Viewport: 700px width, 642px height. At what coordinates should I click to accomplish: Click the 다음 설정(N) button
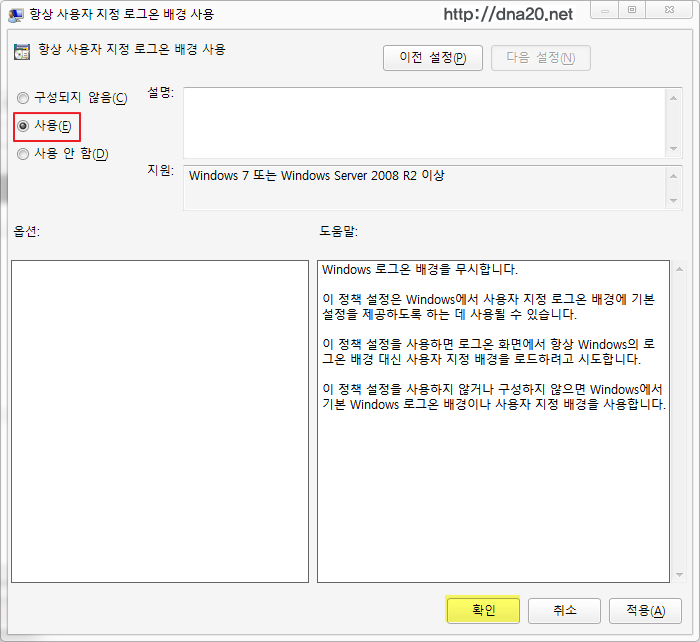point(541,58)
